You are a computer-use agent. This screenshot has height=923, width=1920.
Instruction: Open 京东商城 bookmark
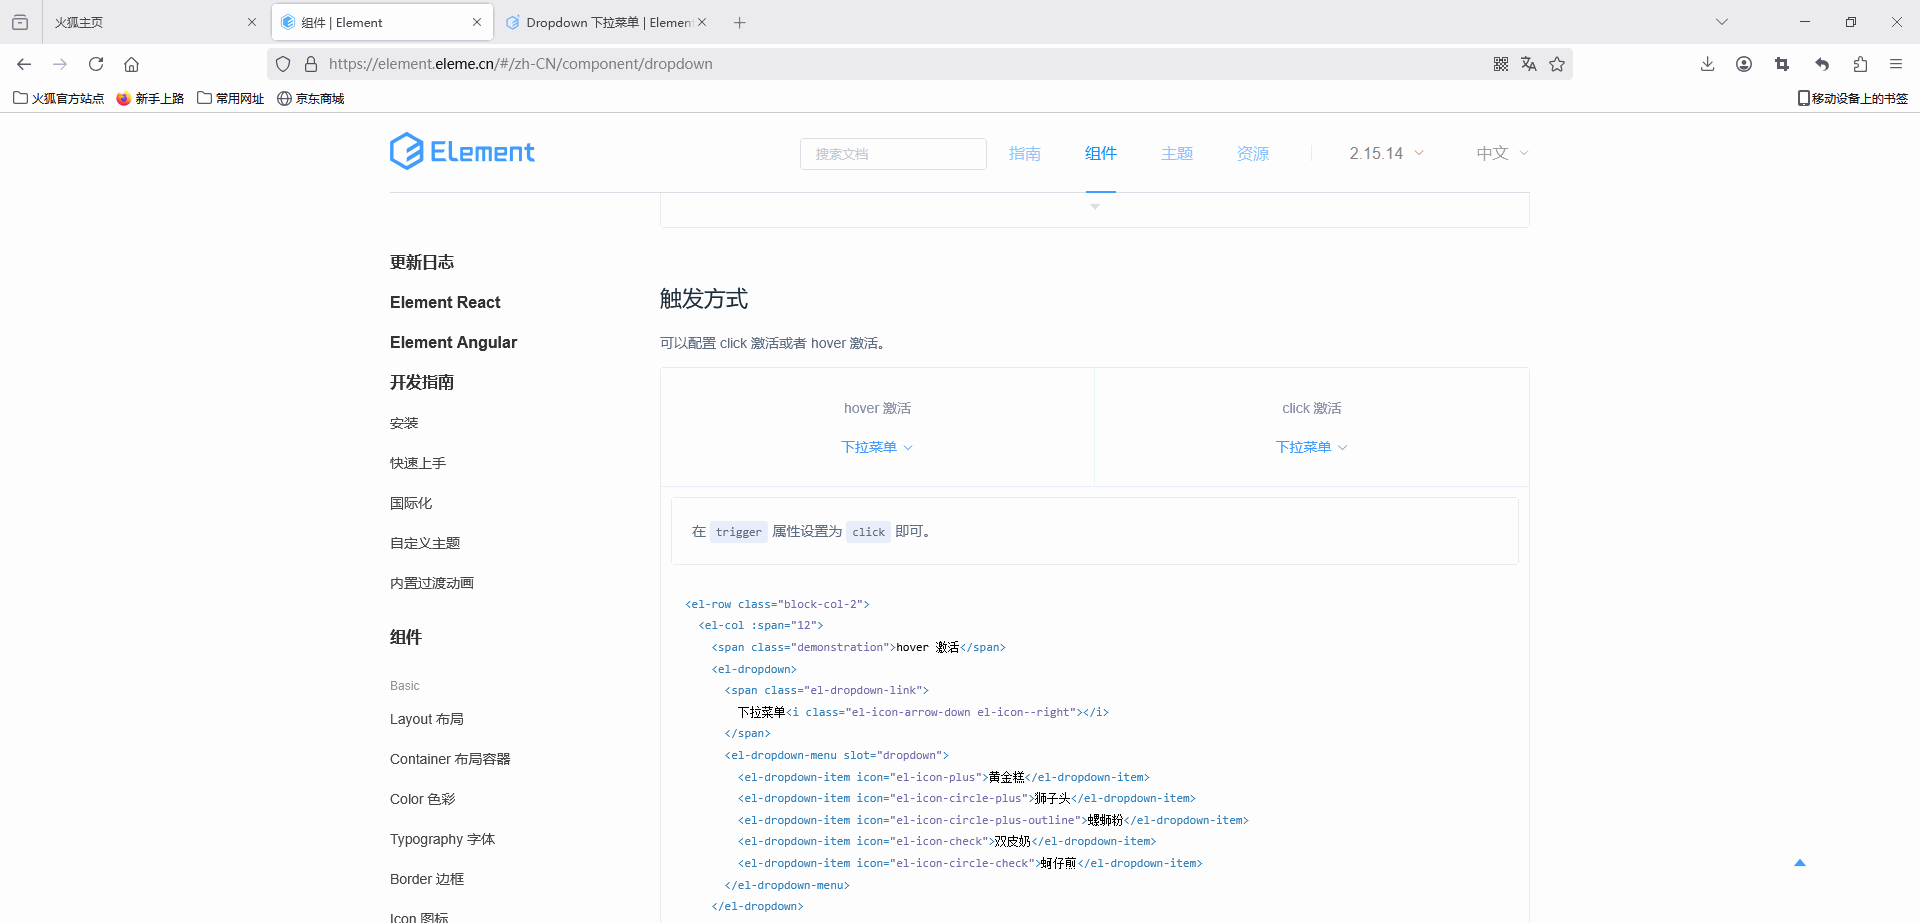pos(311,98)
